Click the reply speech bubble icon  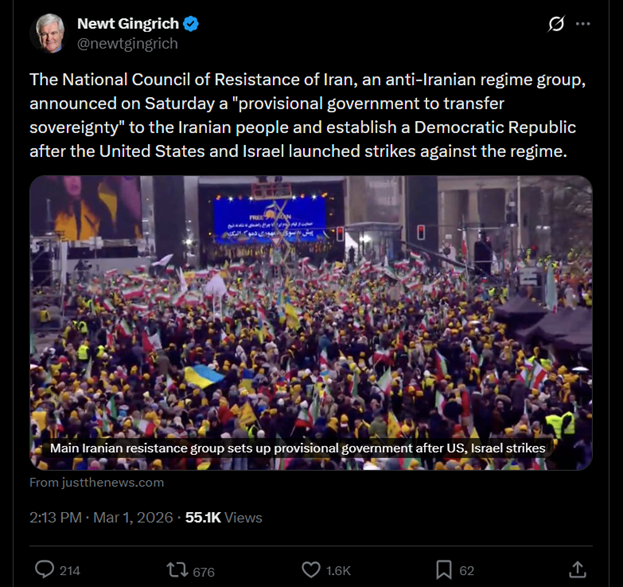(x=44, y=569)
